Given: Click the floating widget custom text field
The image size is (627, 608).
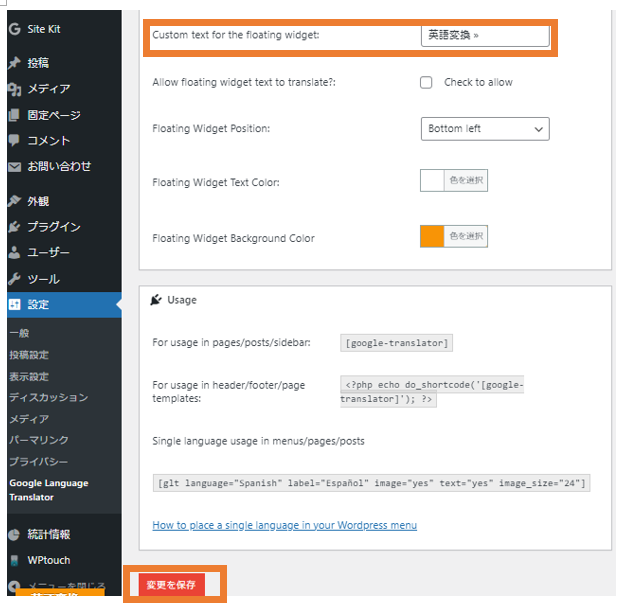Looking at the screenshot, I should (485, 35).
